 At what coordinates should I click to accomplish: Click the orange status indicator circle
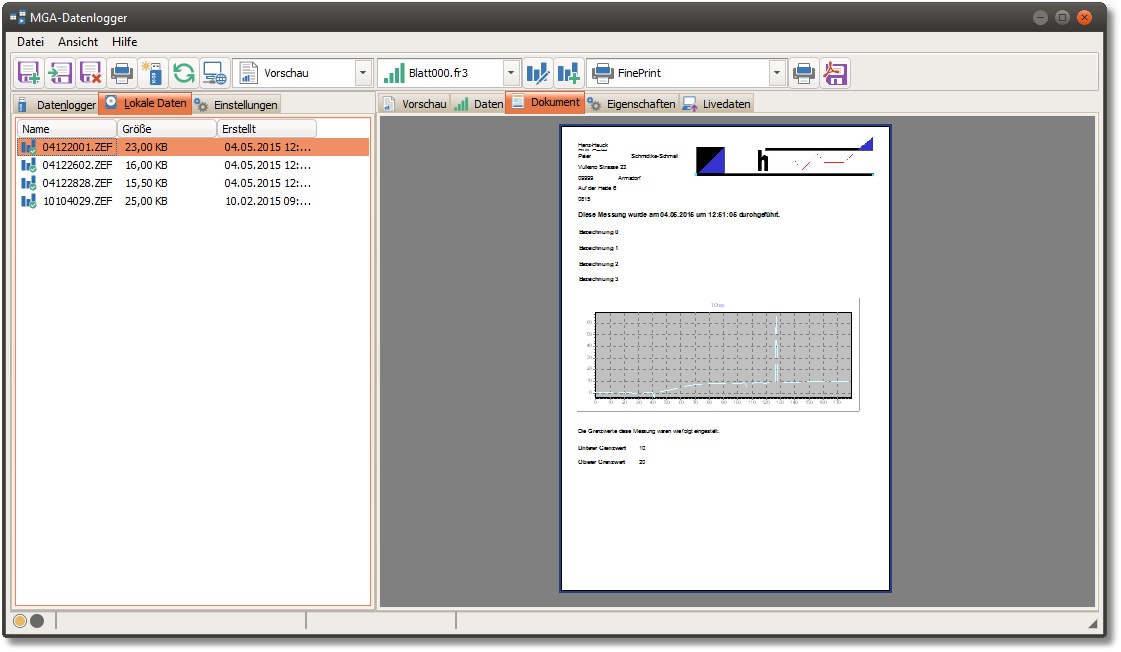click(20, 621)
